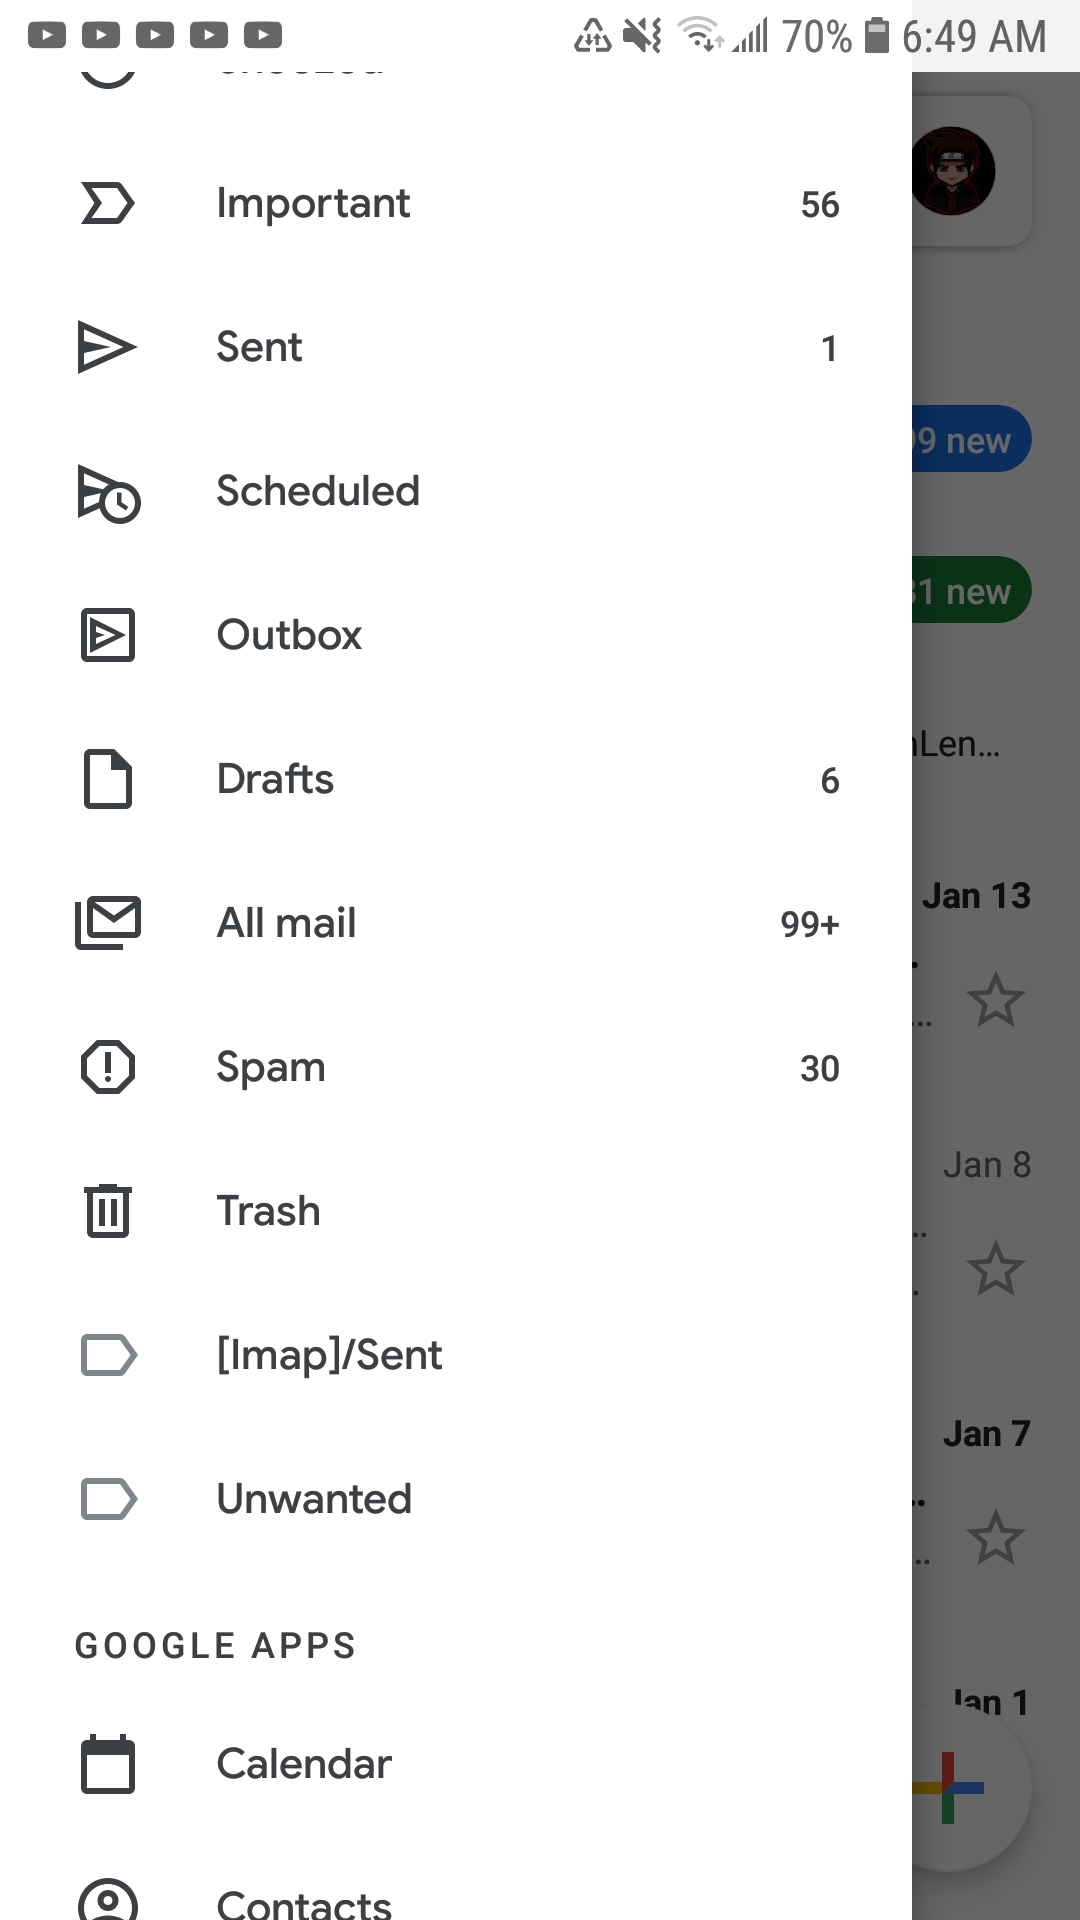Viewport: 1080px width, 1920px height.
Task: Tap the Sent count 1
Action: click(x=829, y=349)
